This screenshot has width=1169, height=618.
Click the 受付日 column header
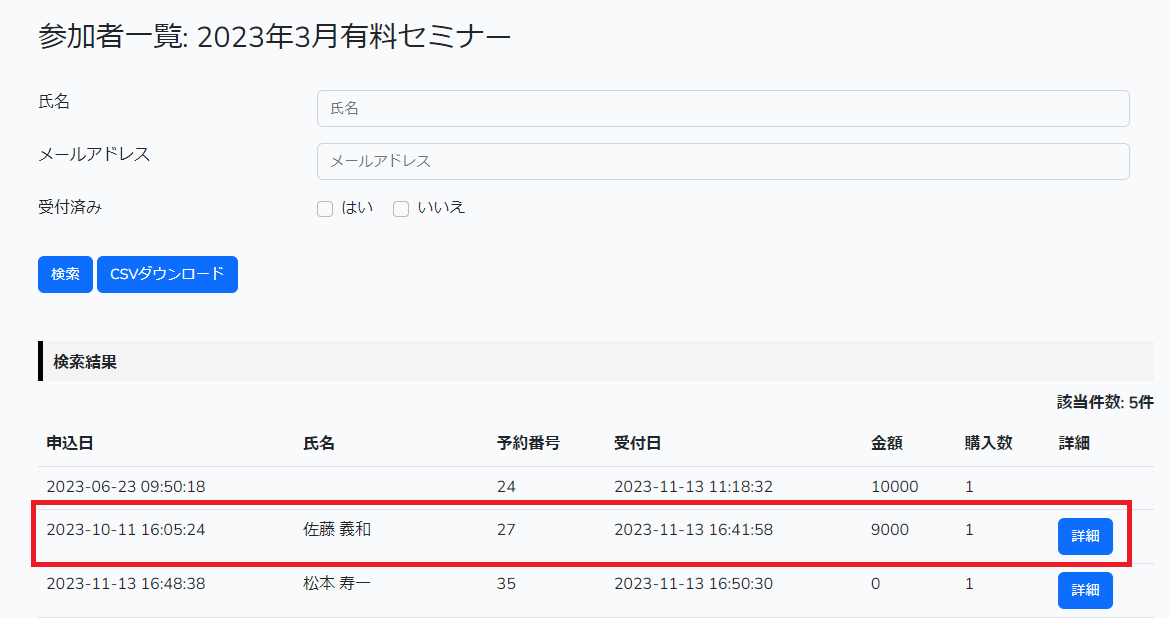click(637, 443)
